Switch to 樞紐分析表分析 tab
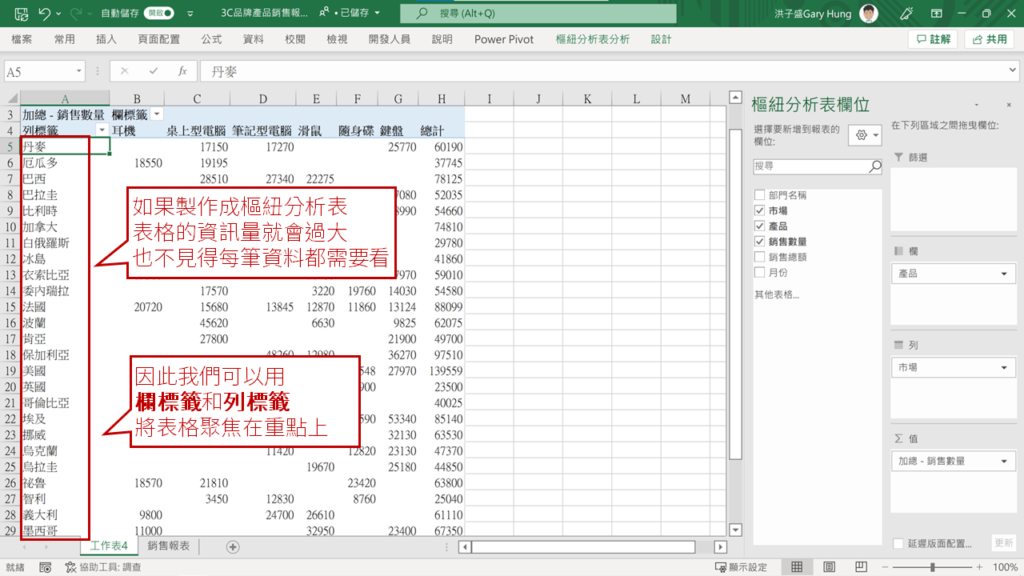The width and height of the screenshot is (1024, 576). click(x=592, y=39)
